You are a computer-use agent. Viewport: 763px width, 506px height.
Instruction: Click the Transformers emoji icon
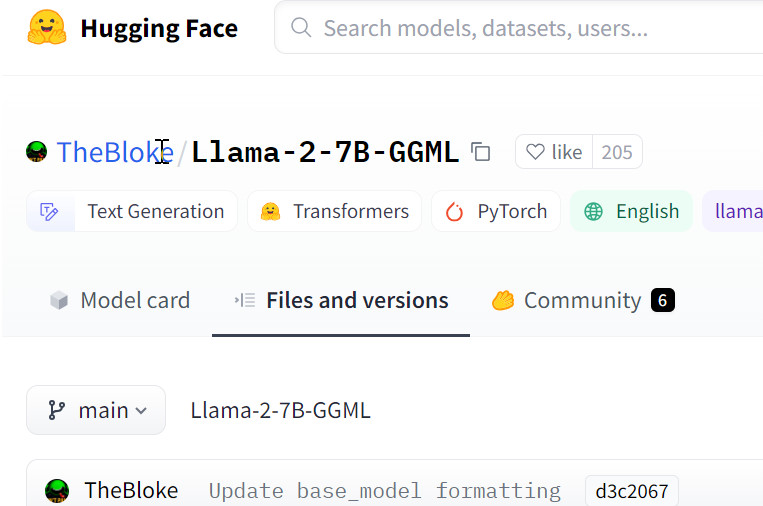(x=269, y=211)
